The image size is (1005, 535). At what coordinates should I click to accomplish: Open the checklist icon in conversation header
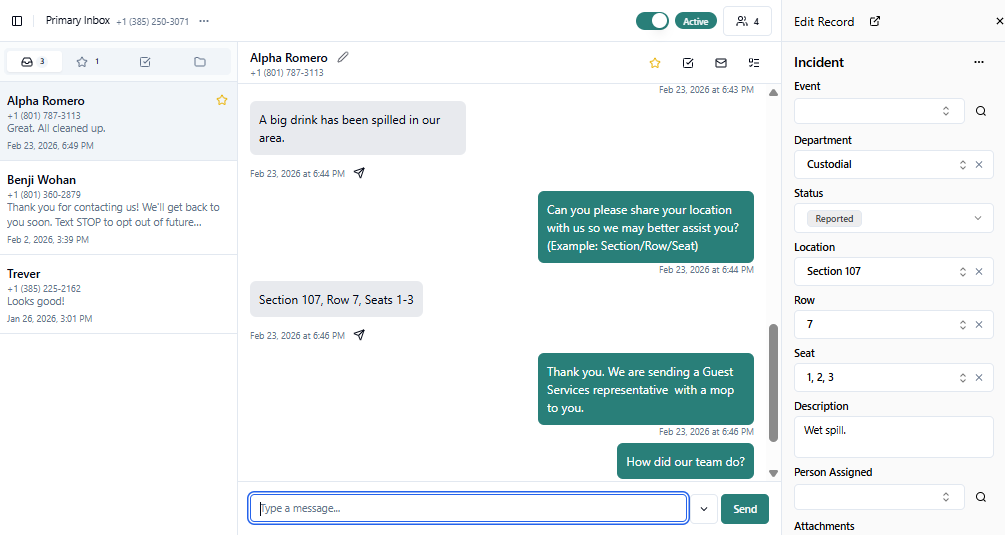coord(754,63)
